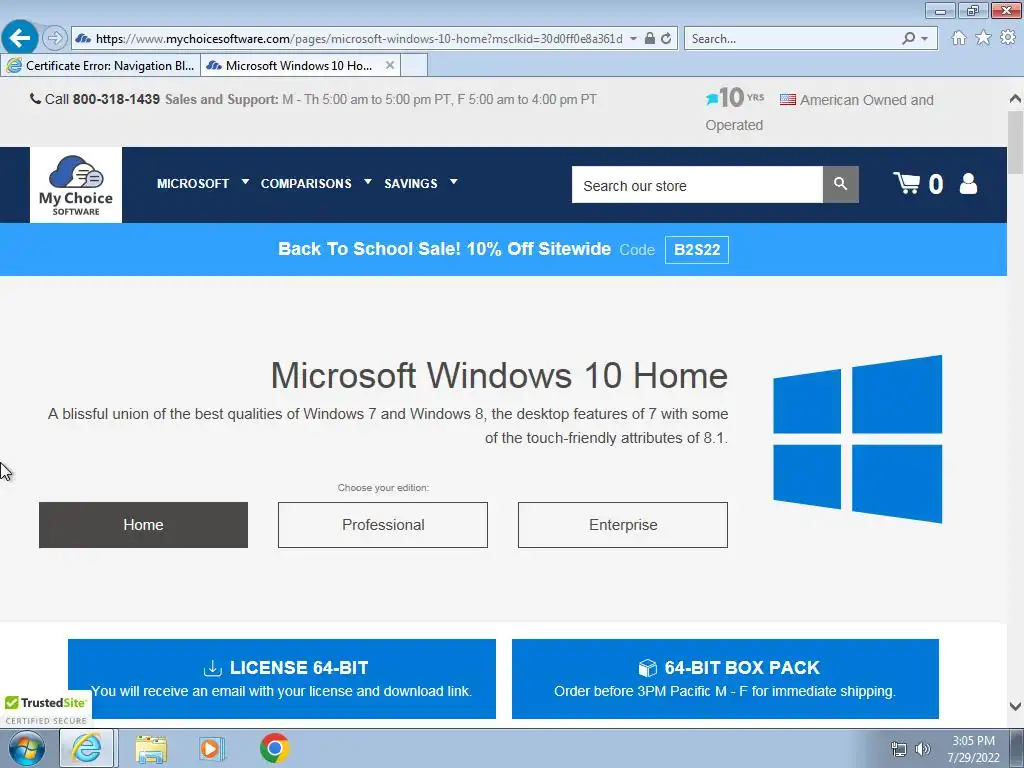Select the LICENSE 64-BIT option
This screenshot has height=768, width=1024.
[281, 679]
